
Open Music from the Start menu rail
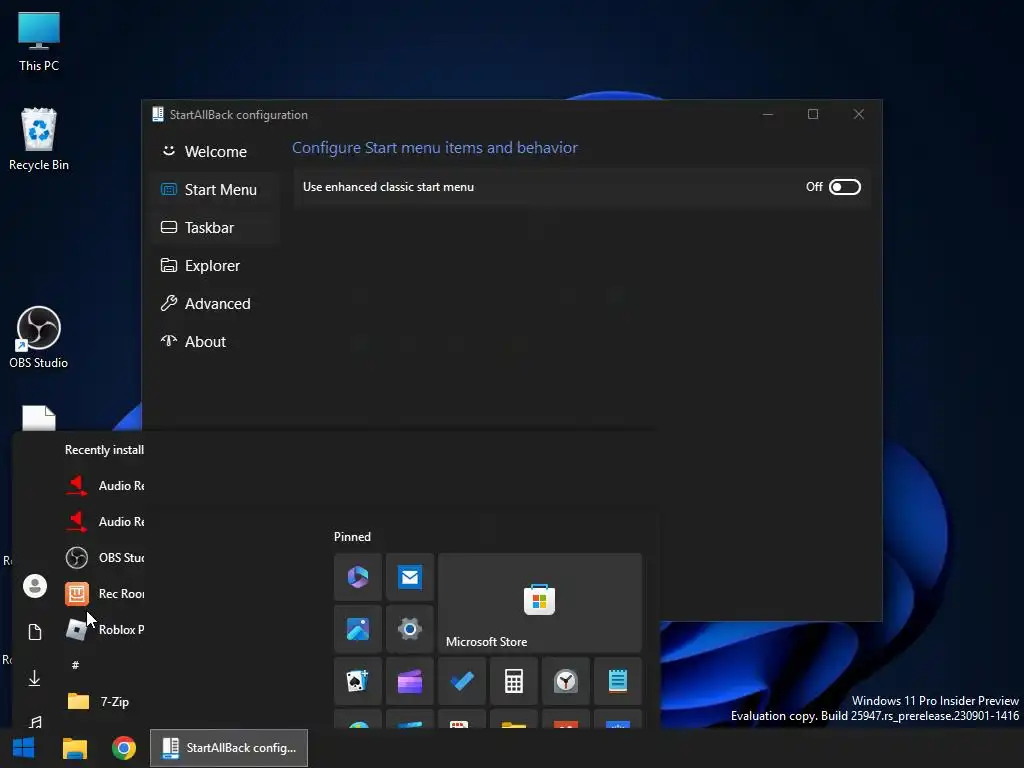[x=35, y=722]
